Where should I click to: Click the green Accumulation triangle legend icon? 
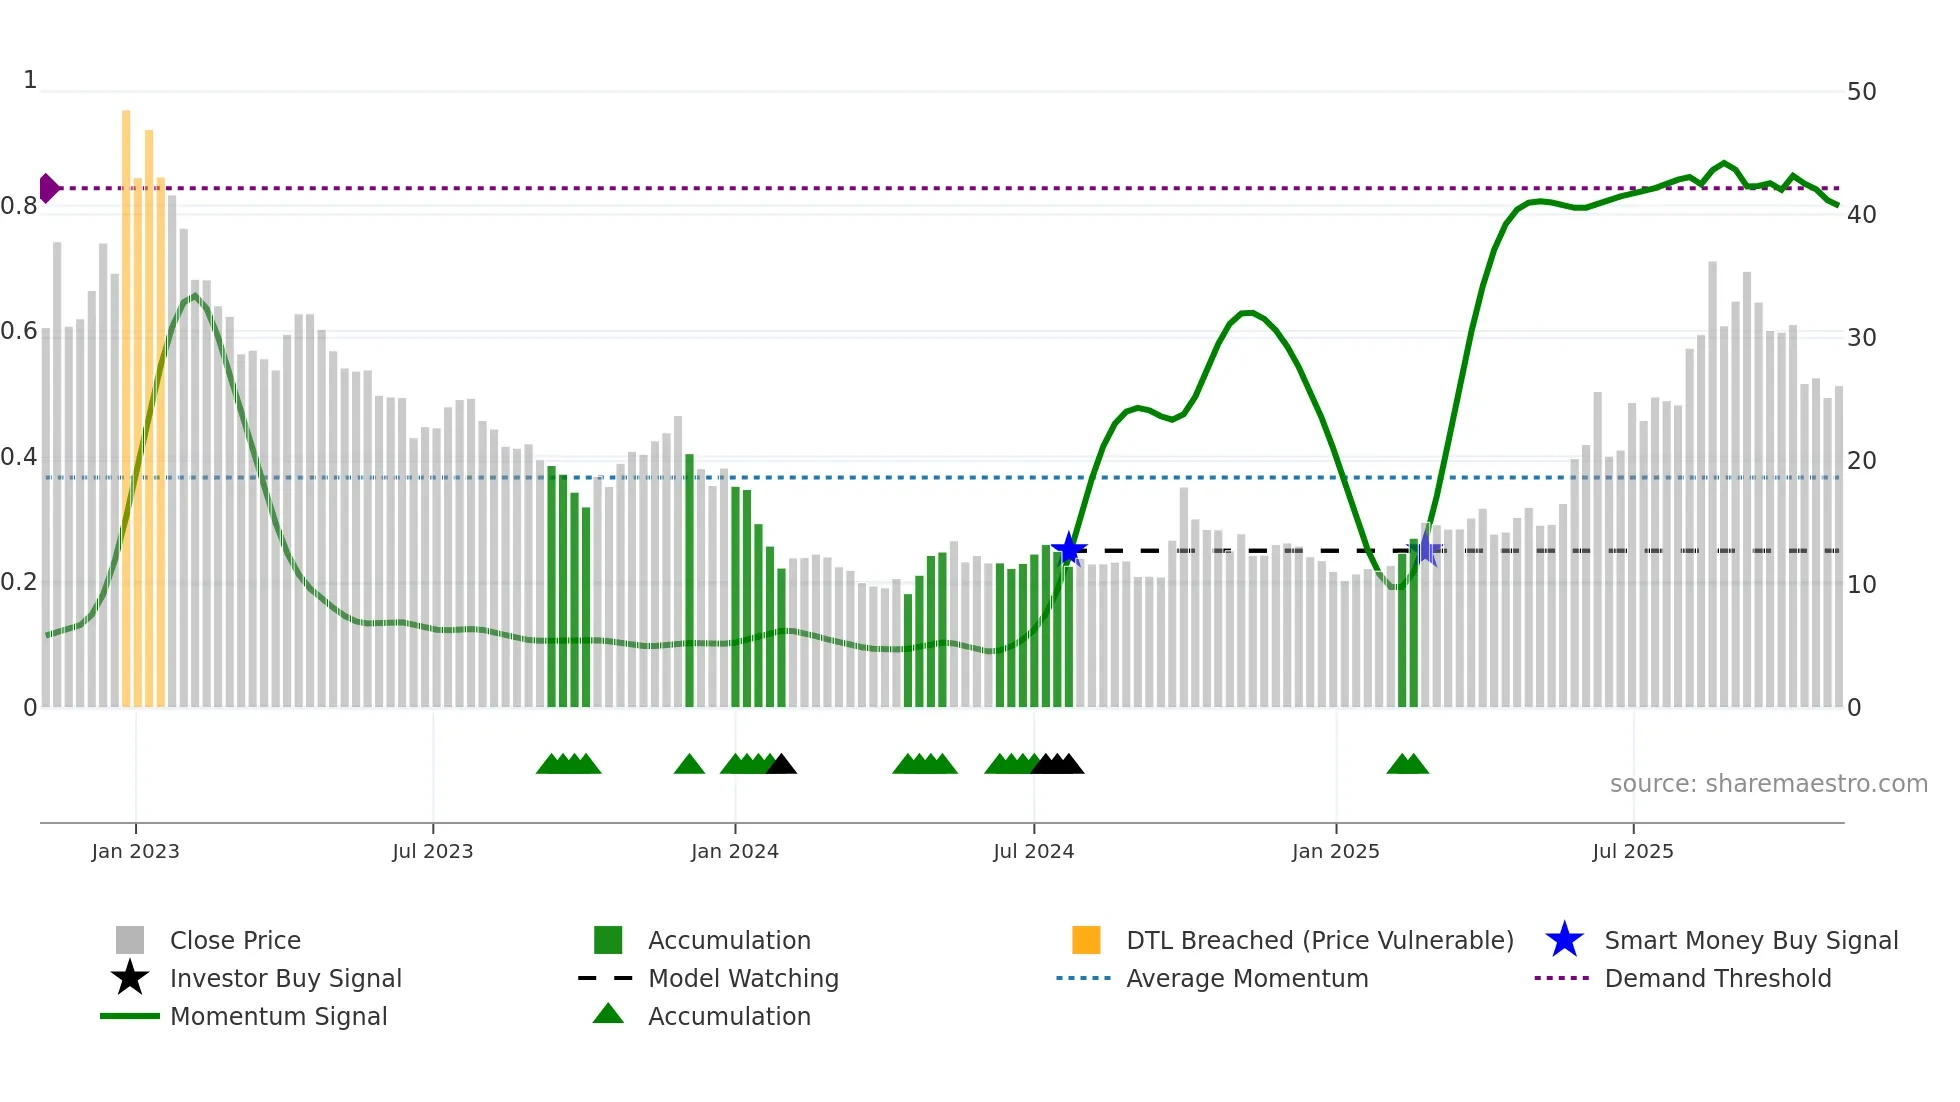pyautogui.click(x=608, y=1014)
